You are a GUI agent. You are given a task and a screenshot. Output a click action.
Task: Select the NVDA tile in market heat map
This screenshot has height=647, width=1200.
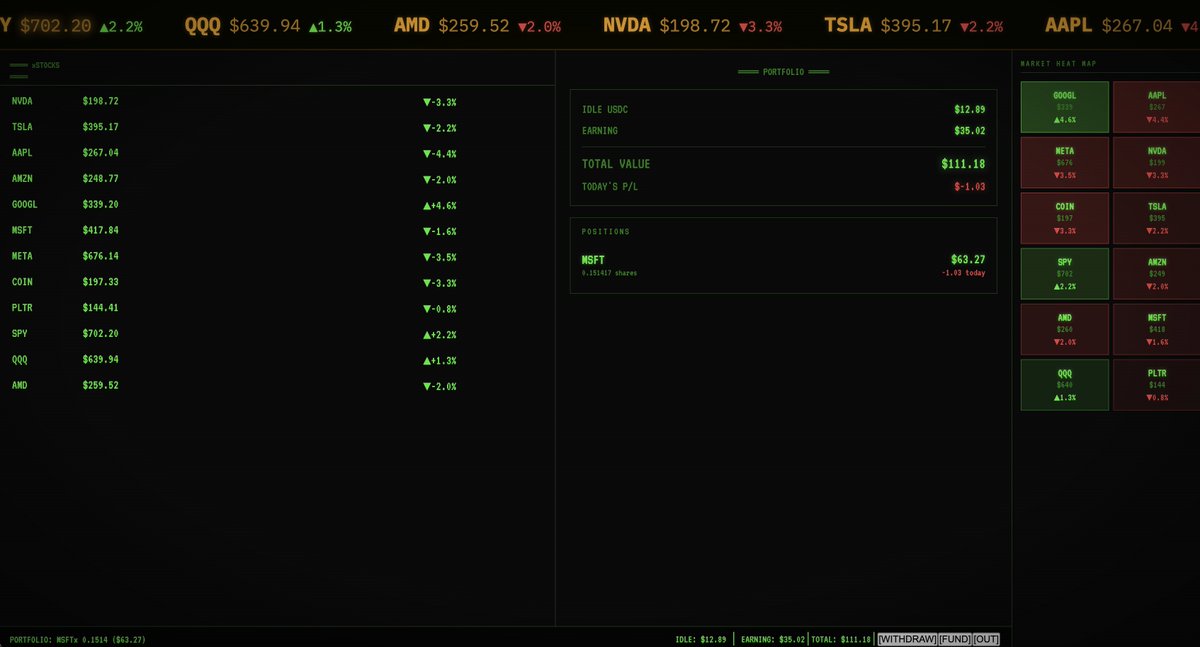[1157, 162]
